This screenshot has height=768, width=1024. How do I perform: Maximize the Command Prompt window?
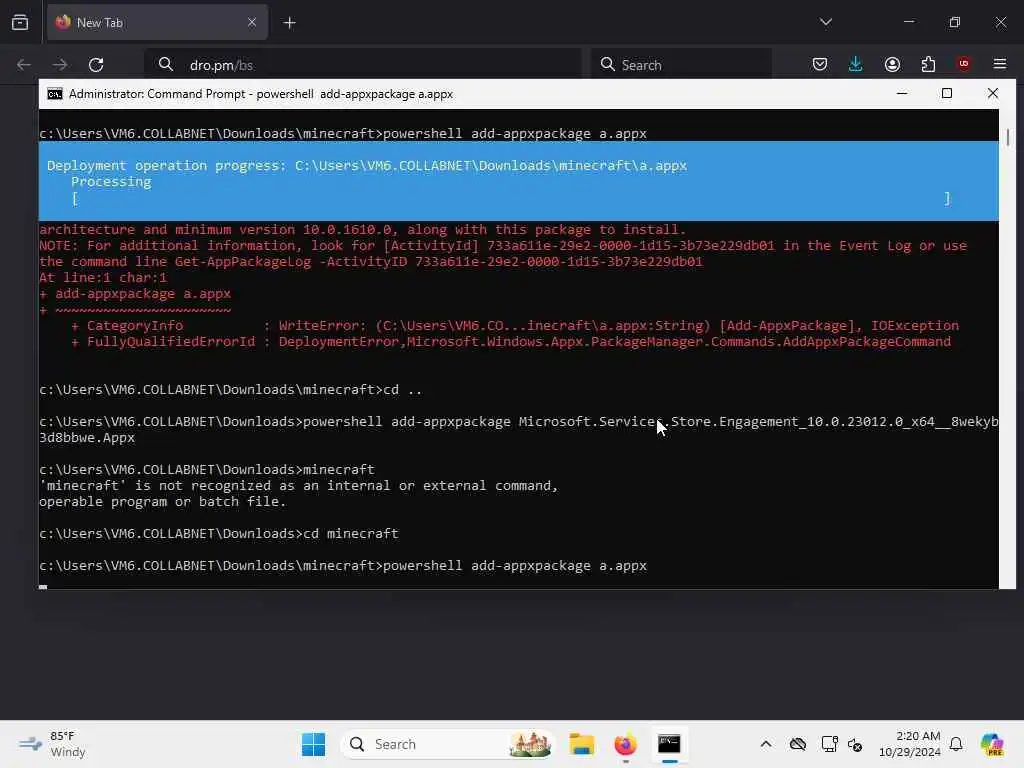point(947,93)
